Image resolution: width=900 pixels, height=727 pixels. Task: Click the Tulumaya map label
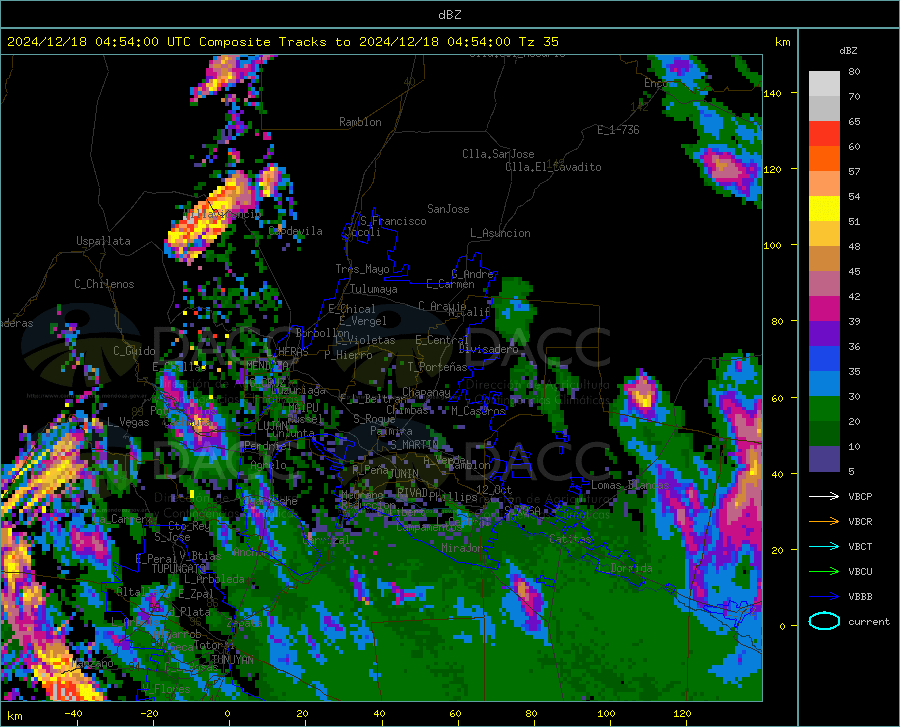click(374, 289)
